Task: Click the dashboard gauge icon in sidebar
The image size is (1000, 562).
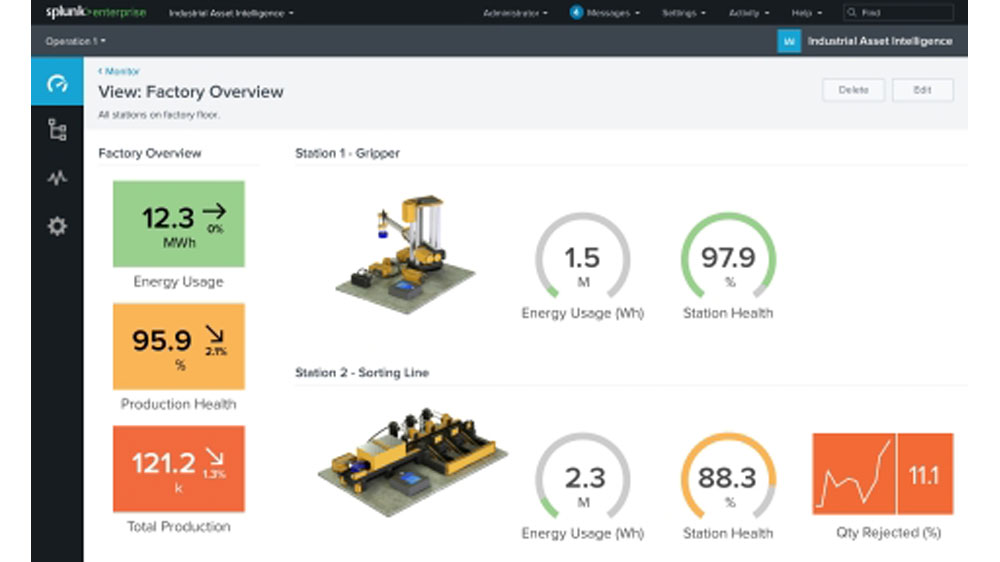Action: (57, 83)
